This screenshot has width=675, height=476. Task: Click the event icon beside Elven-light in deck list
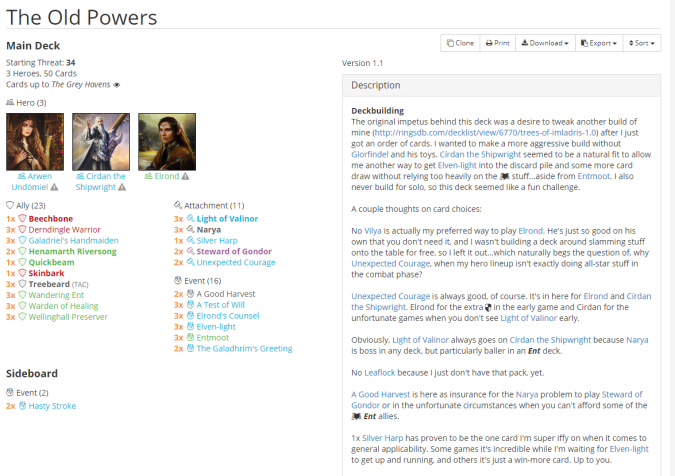click(x=190, y=327)
